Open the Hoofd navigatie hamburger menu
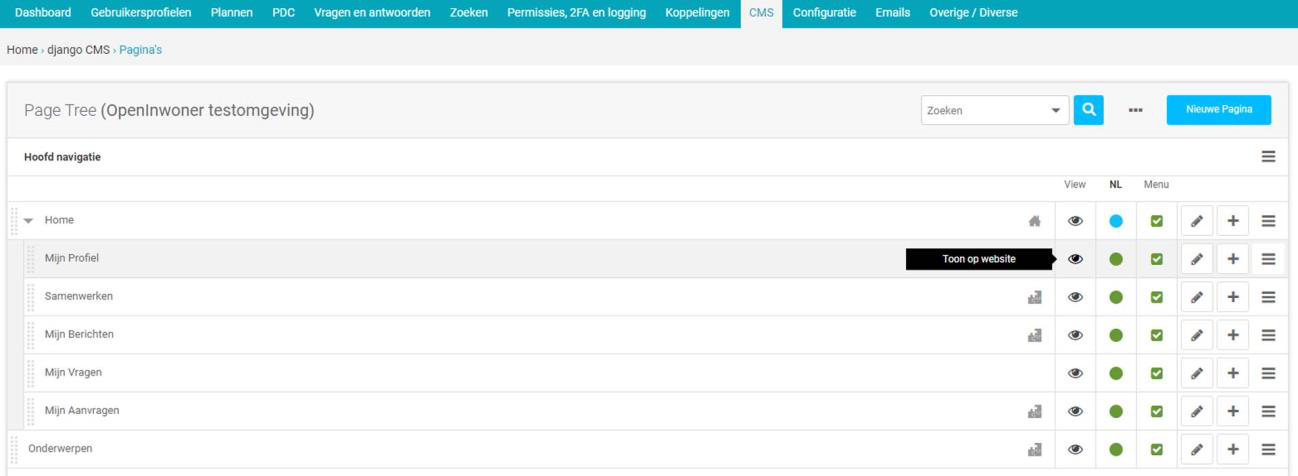Image resolution: width=1298 pixels, height=476 pixels. (x=1268, y=157)
